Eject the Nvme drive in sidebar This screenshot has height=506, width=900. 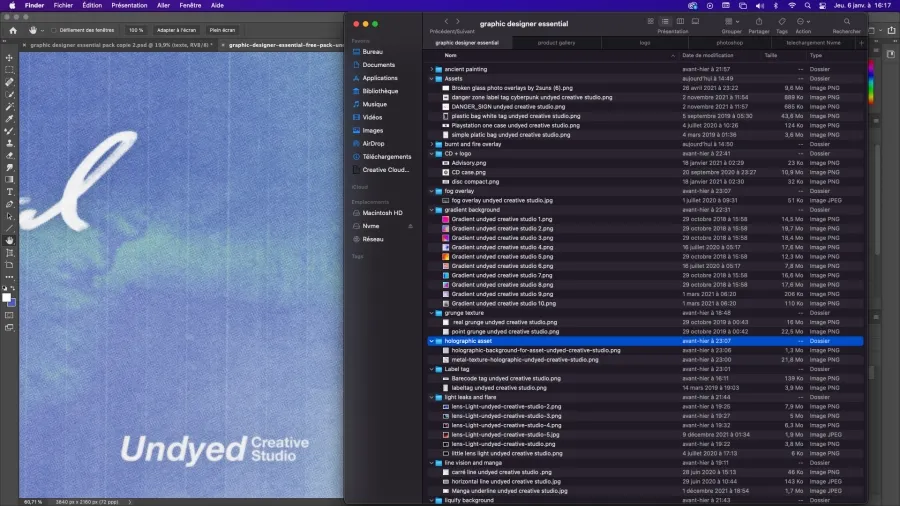[410, 226]
